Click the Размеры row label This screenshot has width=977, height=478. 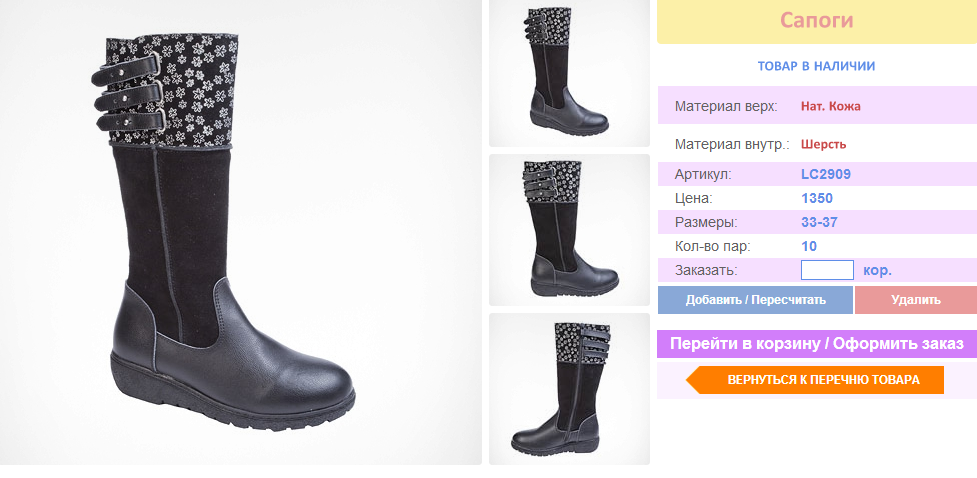pos(705,222)
